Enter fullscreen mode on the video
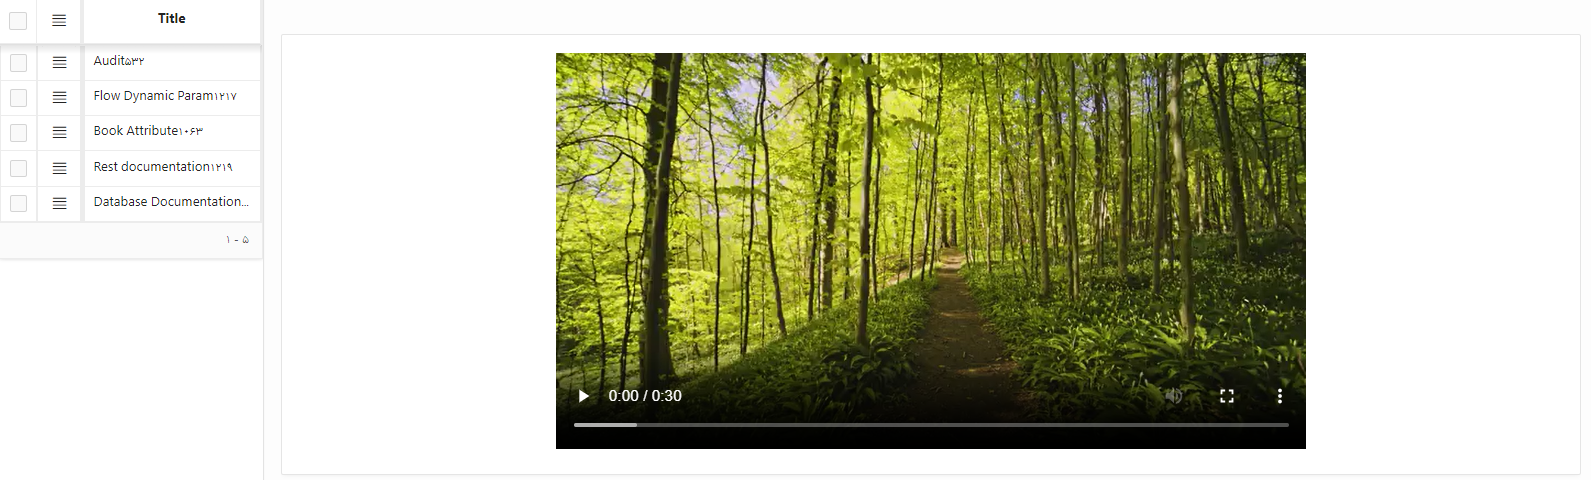The height and width of the screenshot is (480, 1591). click(x=1227, y=396)
